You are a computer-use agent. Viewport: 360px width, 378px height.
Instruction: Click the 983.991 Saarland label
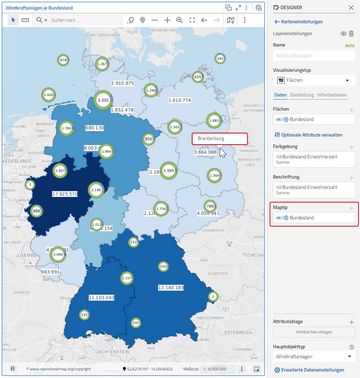[50, 272]
